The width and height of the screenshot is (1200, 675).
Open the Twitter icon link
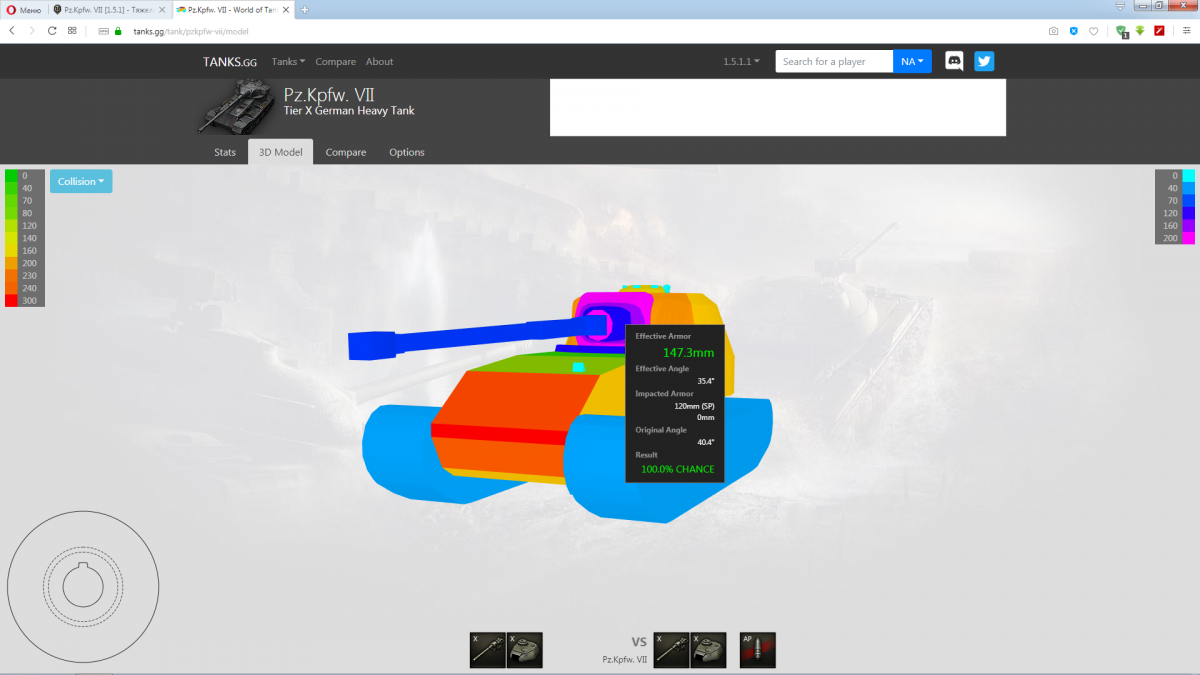pos(984,61)
